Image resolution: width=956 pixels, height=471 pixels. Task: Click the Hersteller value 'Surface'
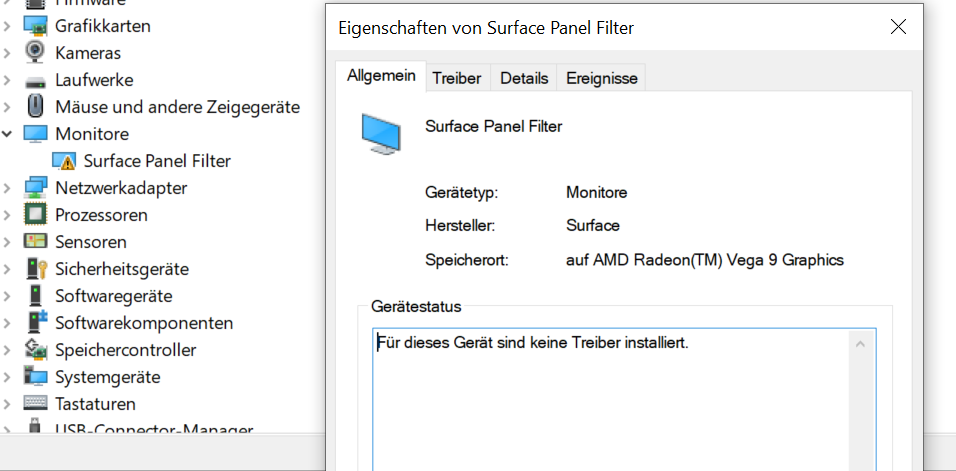click(x=593, y=226)
